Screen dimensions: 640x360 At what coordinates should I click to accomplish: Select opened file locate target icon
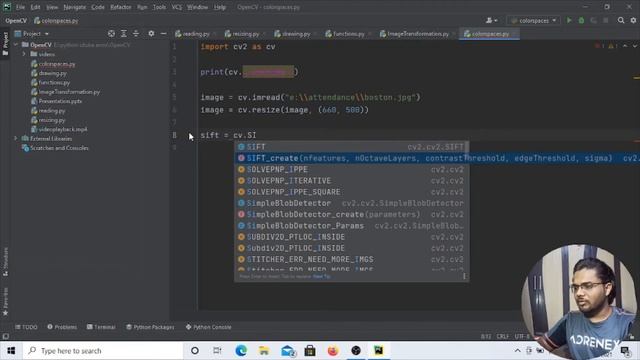pos(111,33)
